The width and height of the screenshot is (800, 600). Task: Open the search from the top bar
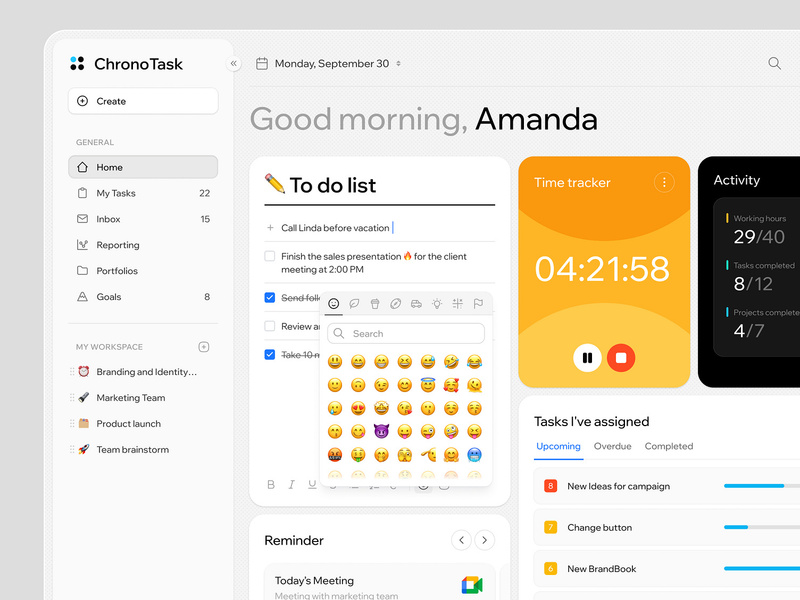[774, 63]
